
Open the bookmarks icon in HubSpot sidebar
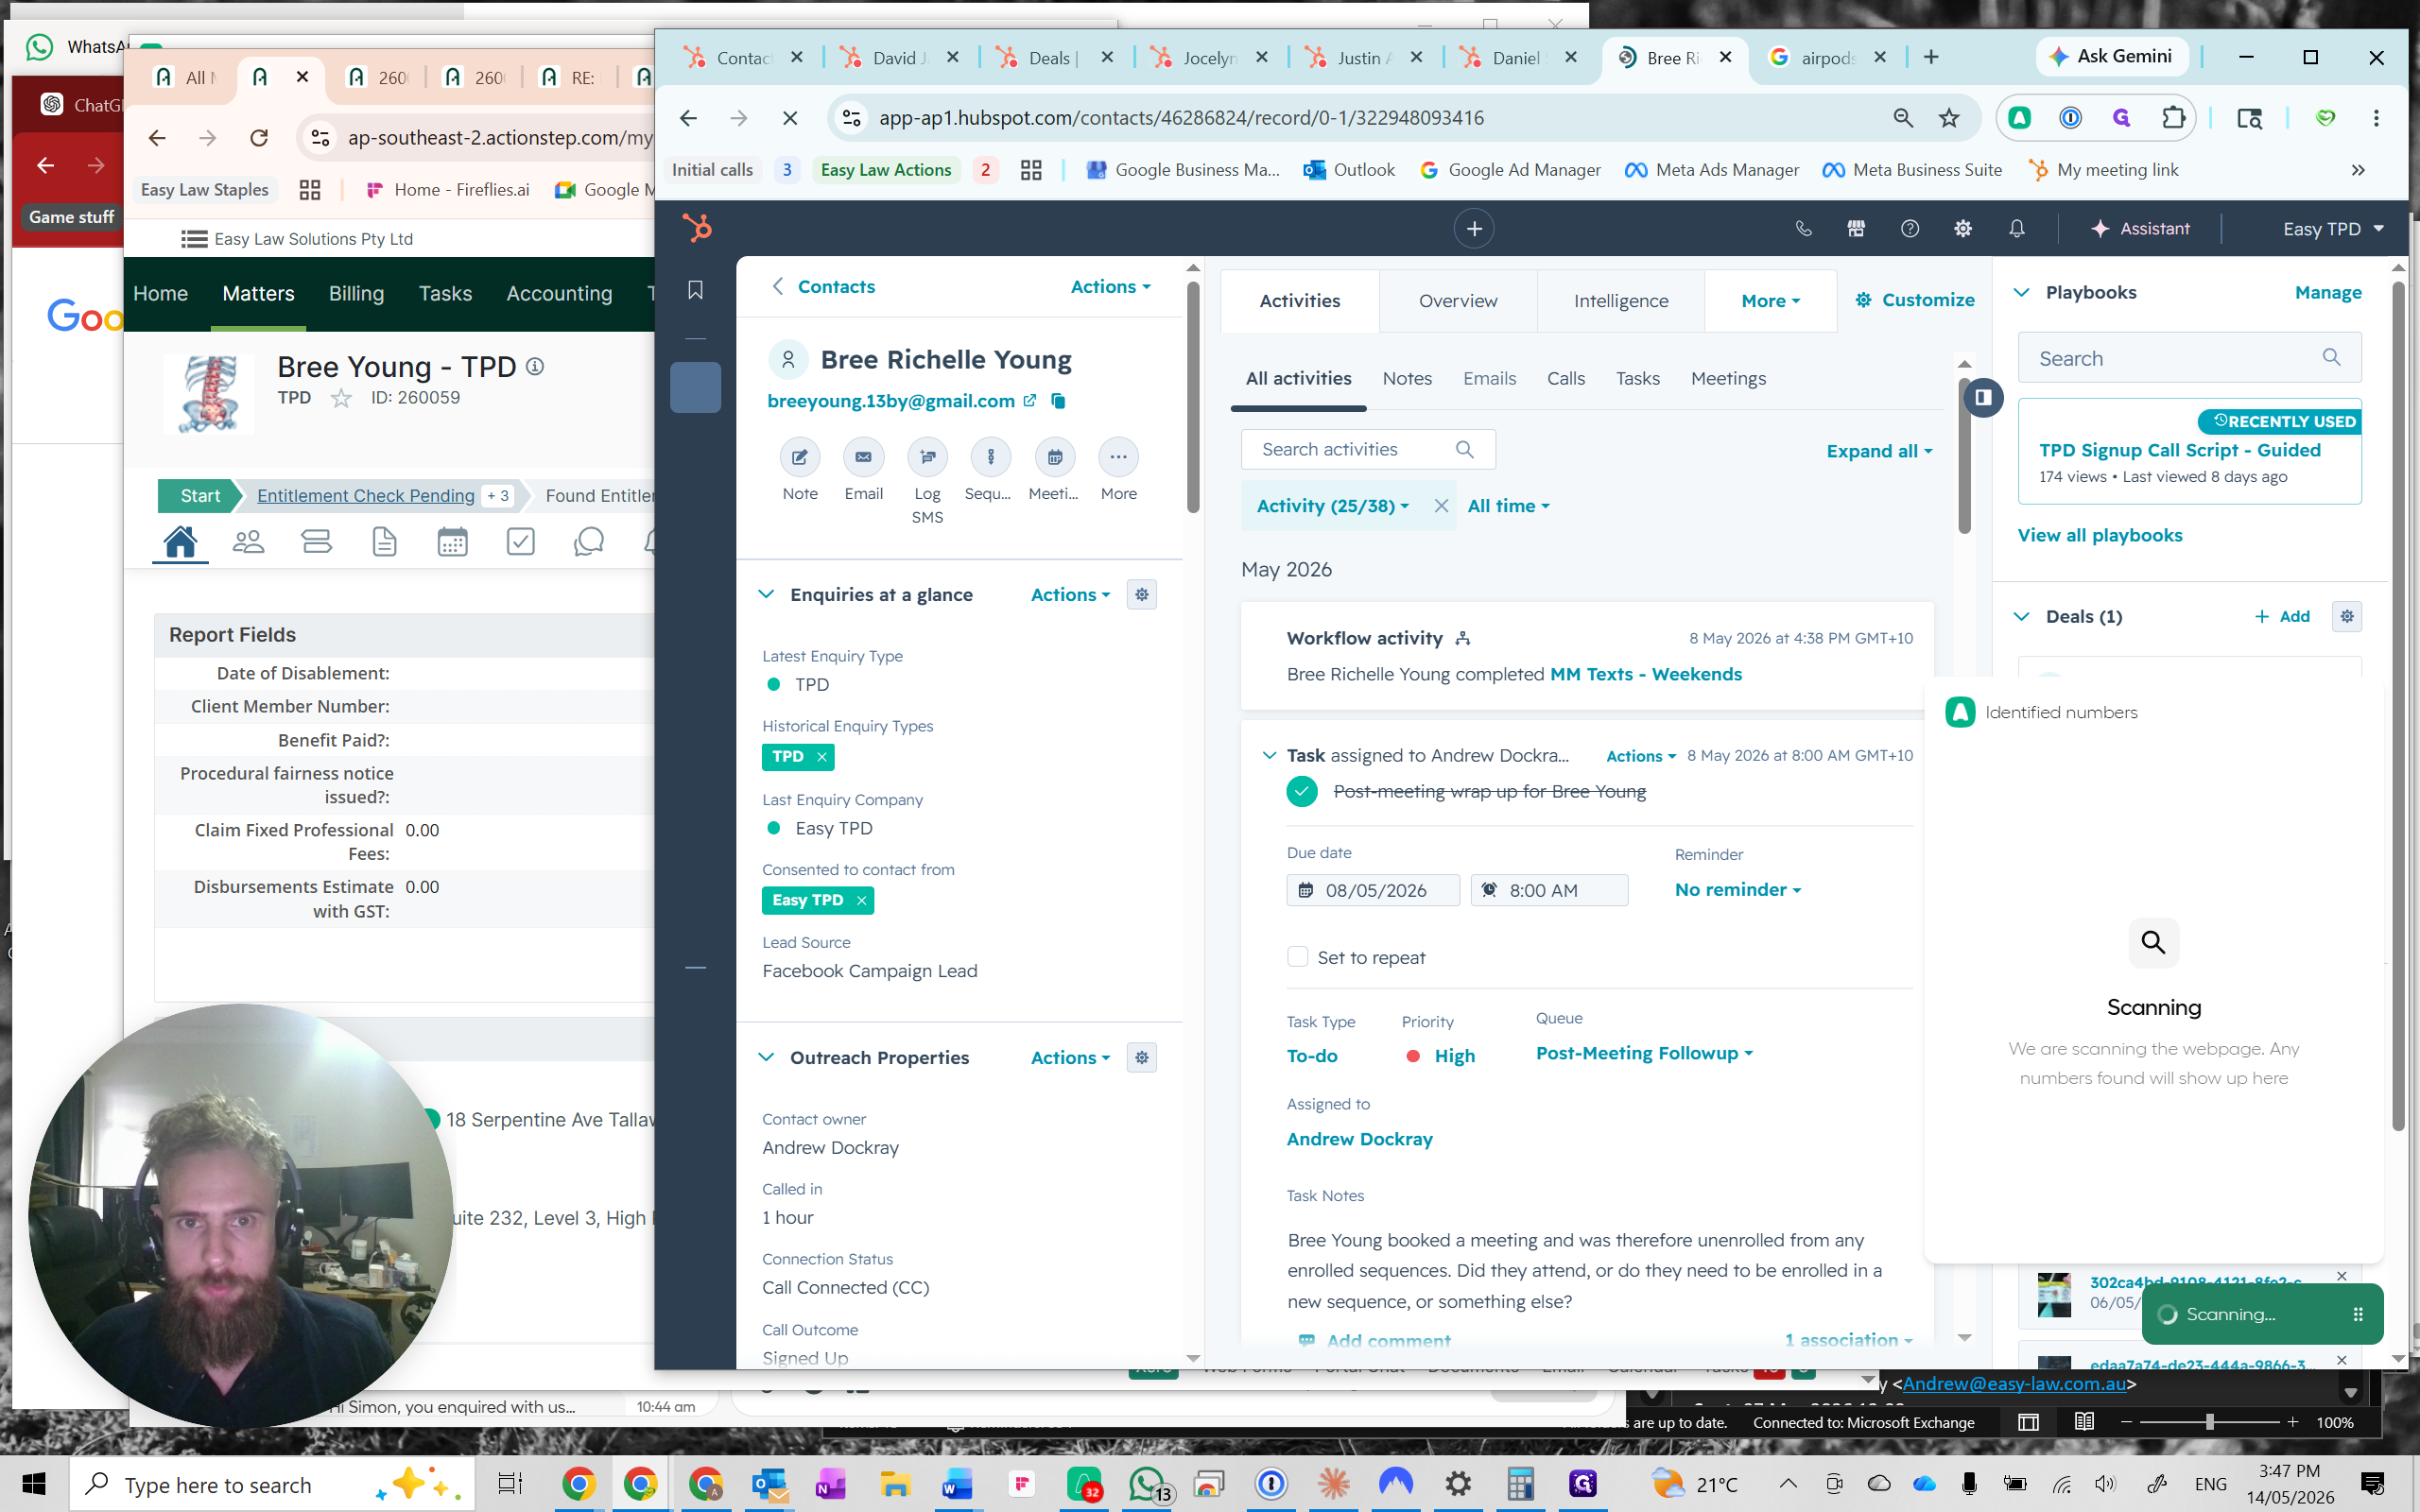pyautogui.click(x=696, y=290)
